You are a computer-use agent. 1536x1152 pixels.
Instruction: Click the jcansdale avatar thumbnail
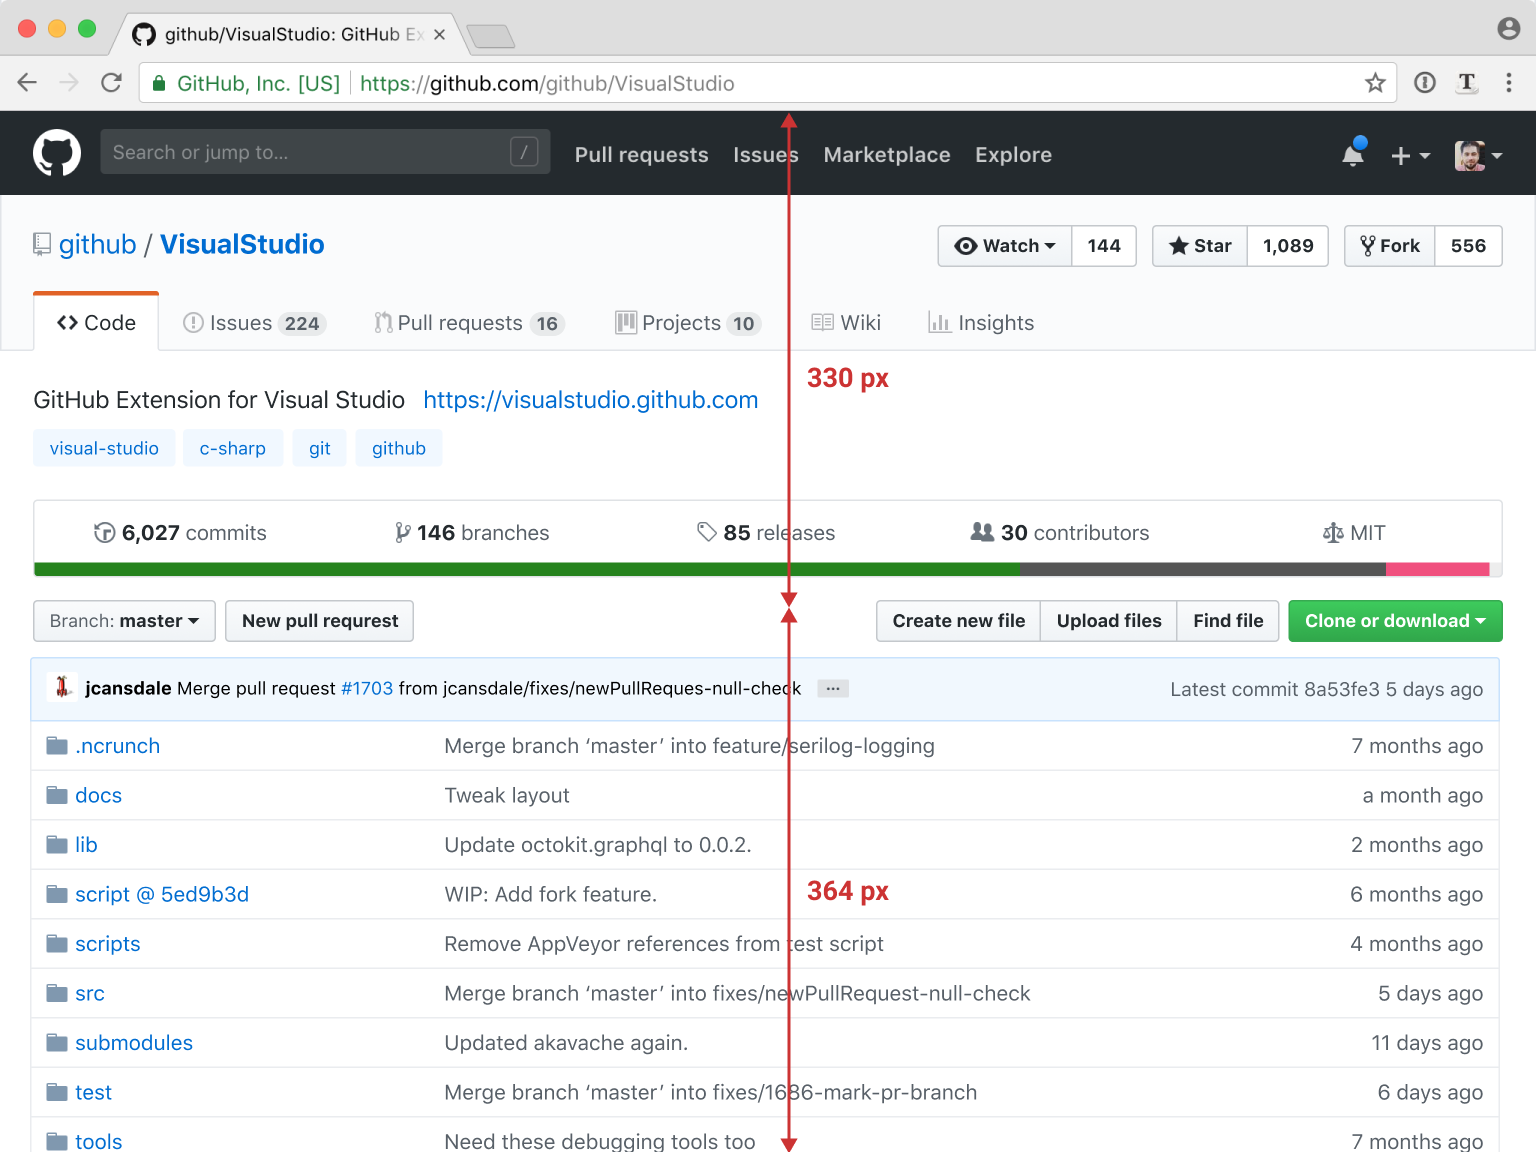[x=62, y=687]
